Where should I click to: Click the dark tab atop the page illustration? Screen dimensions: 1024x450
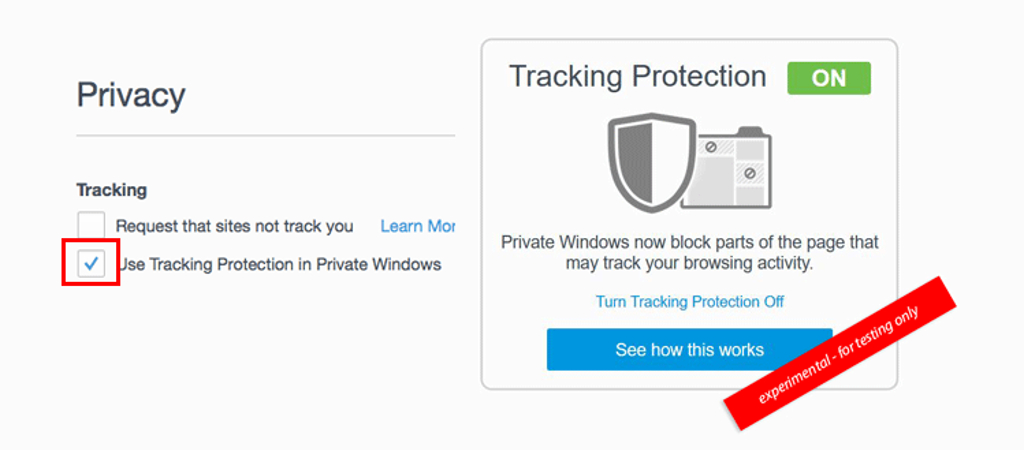pos(750,131)
